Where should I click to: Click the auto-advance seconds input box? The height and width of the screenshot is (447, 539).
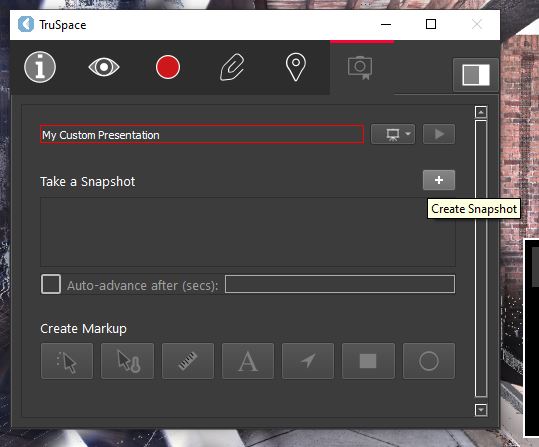[x=340, y=284]
